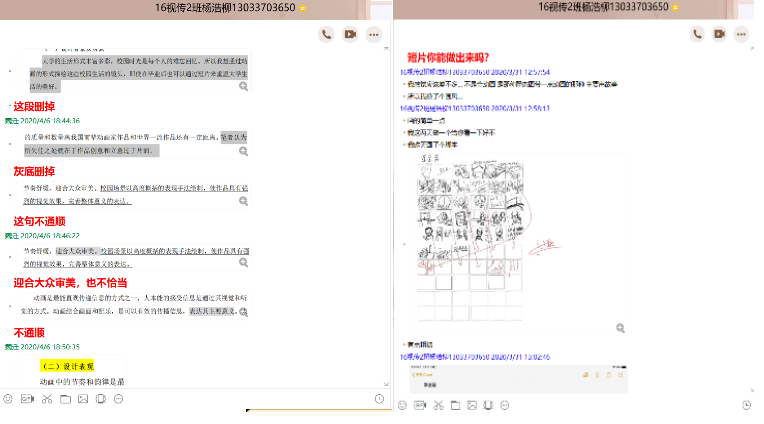Viewport: 764px width, 424px height.
Task: Click video call button in right chat
Action: (719, 34)
